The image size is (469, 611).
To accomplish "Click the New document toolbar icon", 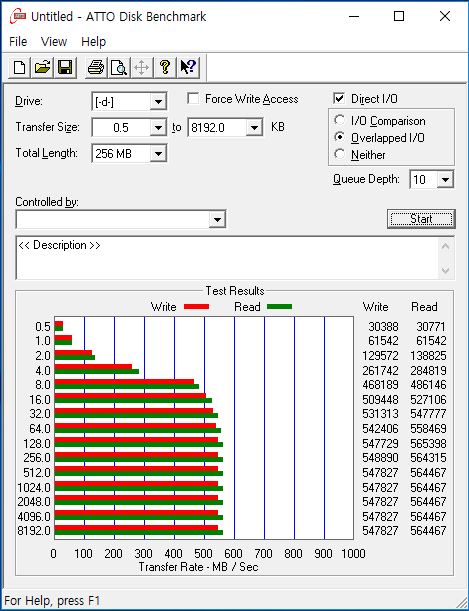I will point(19,68).
